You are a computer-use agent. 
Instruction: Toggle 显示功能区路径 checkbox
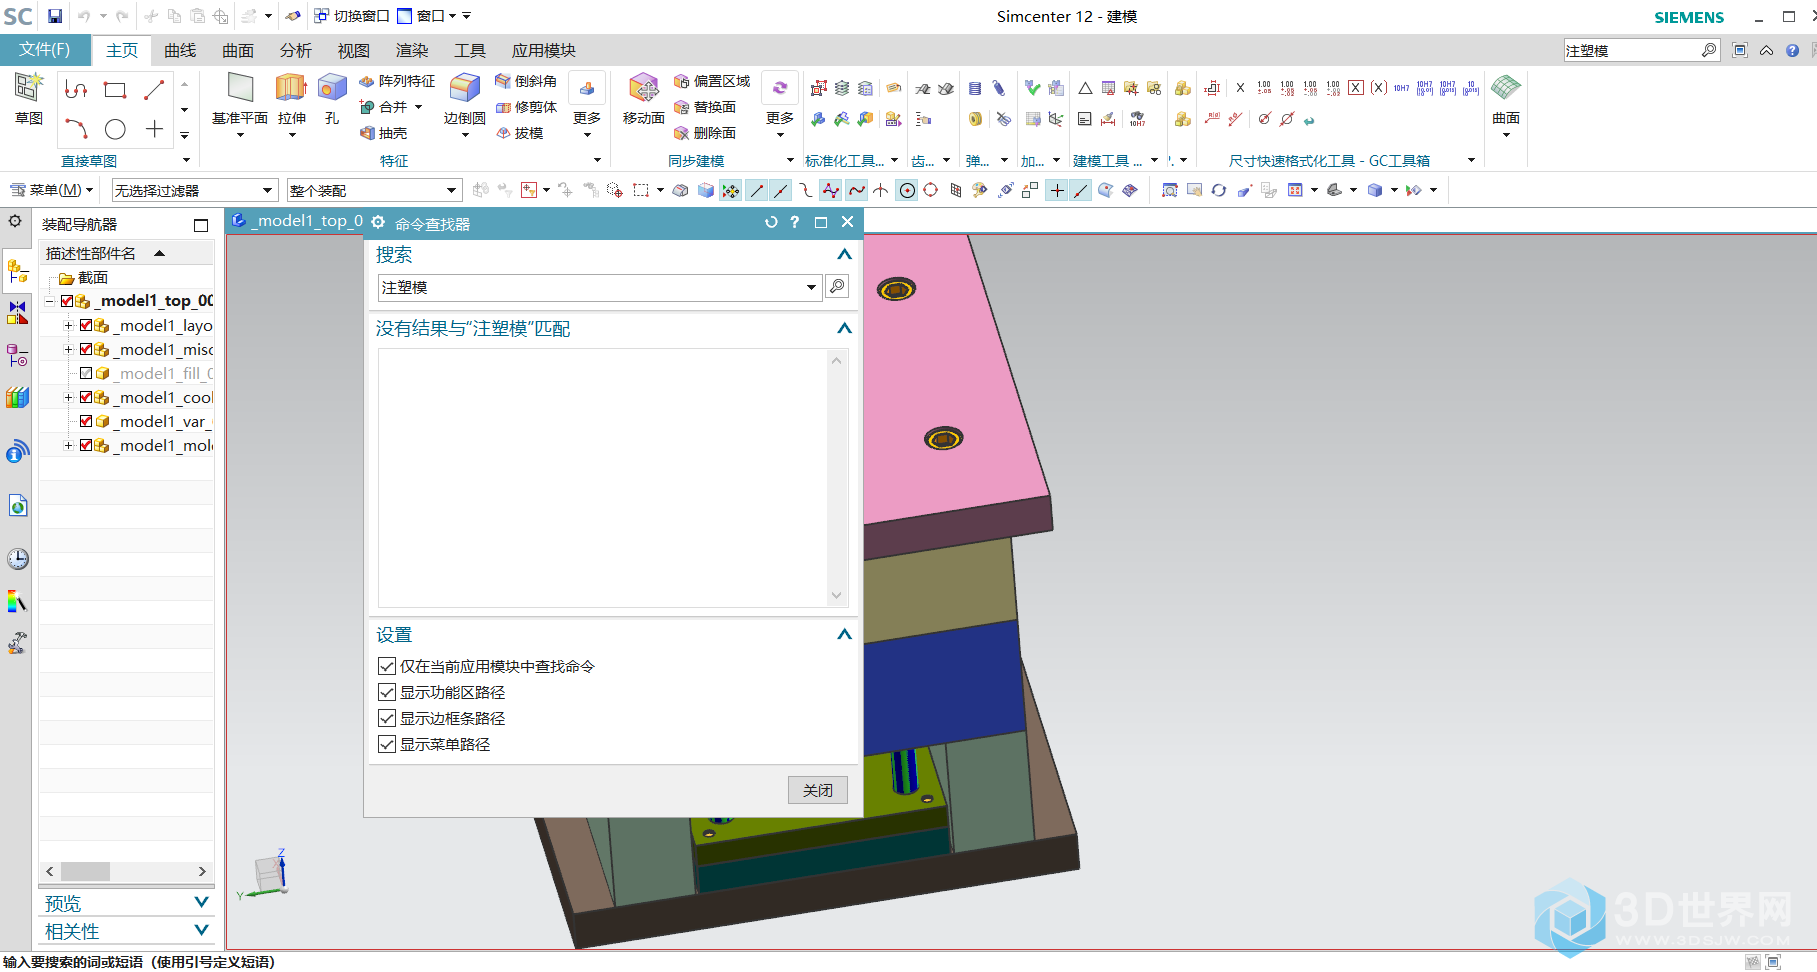coord(387,692)
